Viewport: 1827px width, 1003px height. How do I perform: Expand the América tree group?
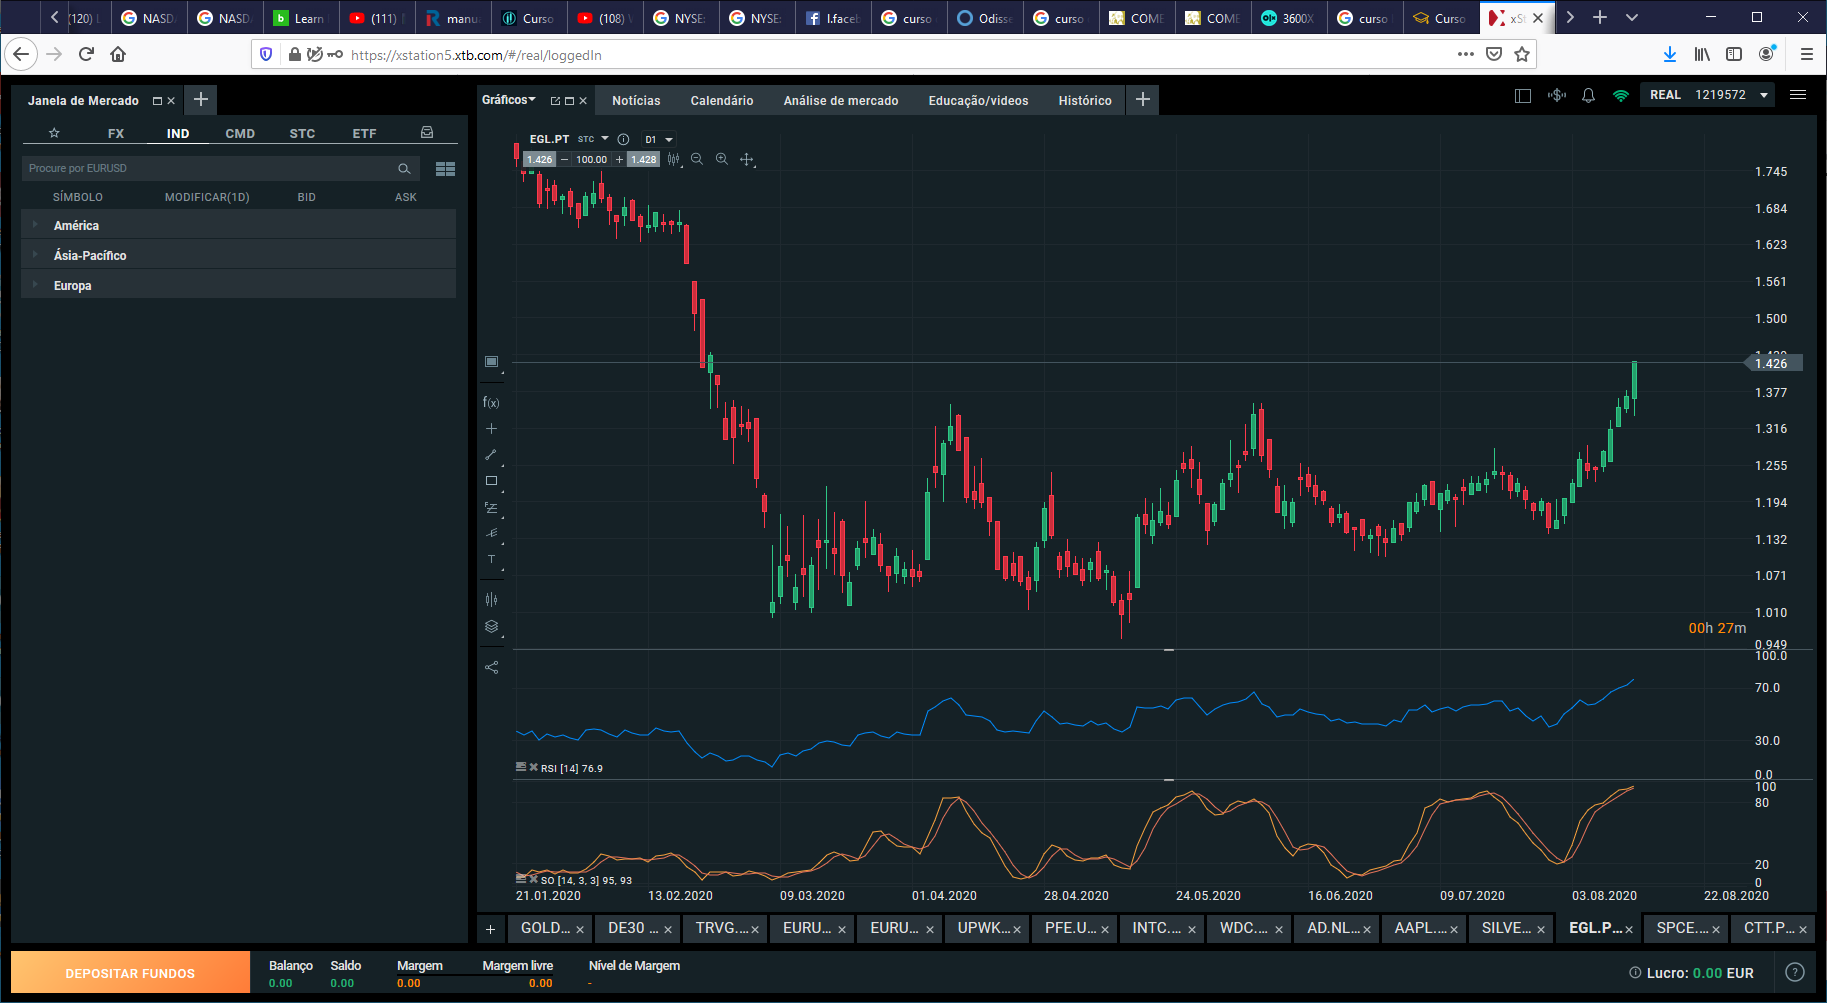point(76,226)
